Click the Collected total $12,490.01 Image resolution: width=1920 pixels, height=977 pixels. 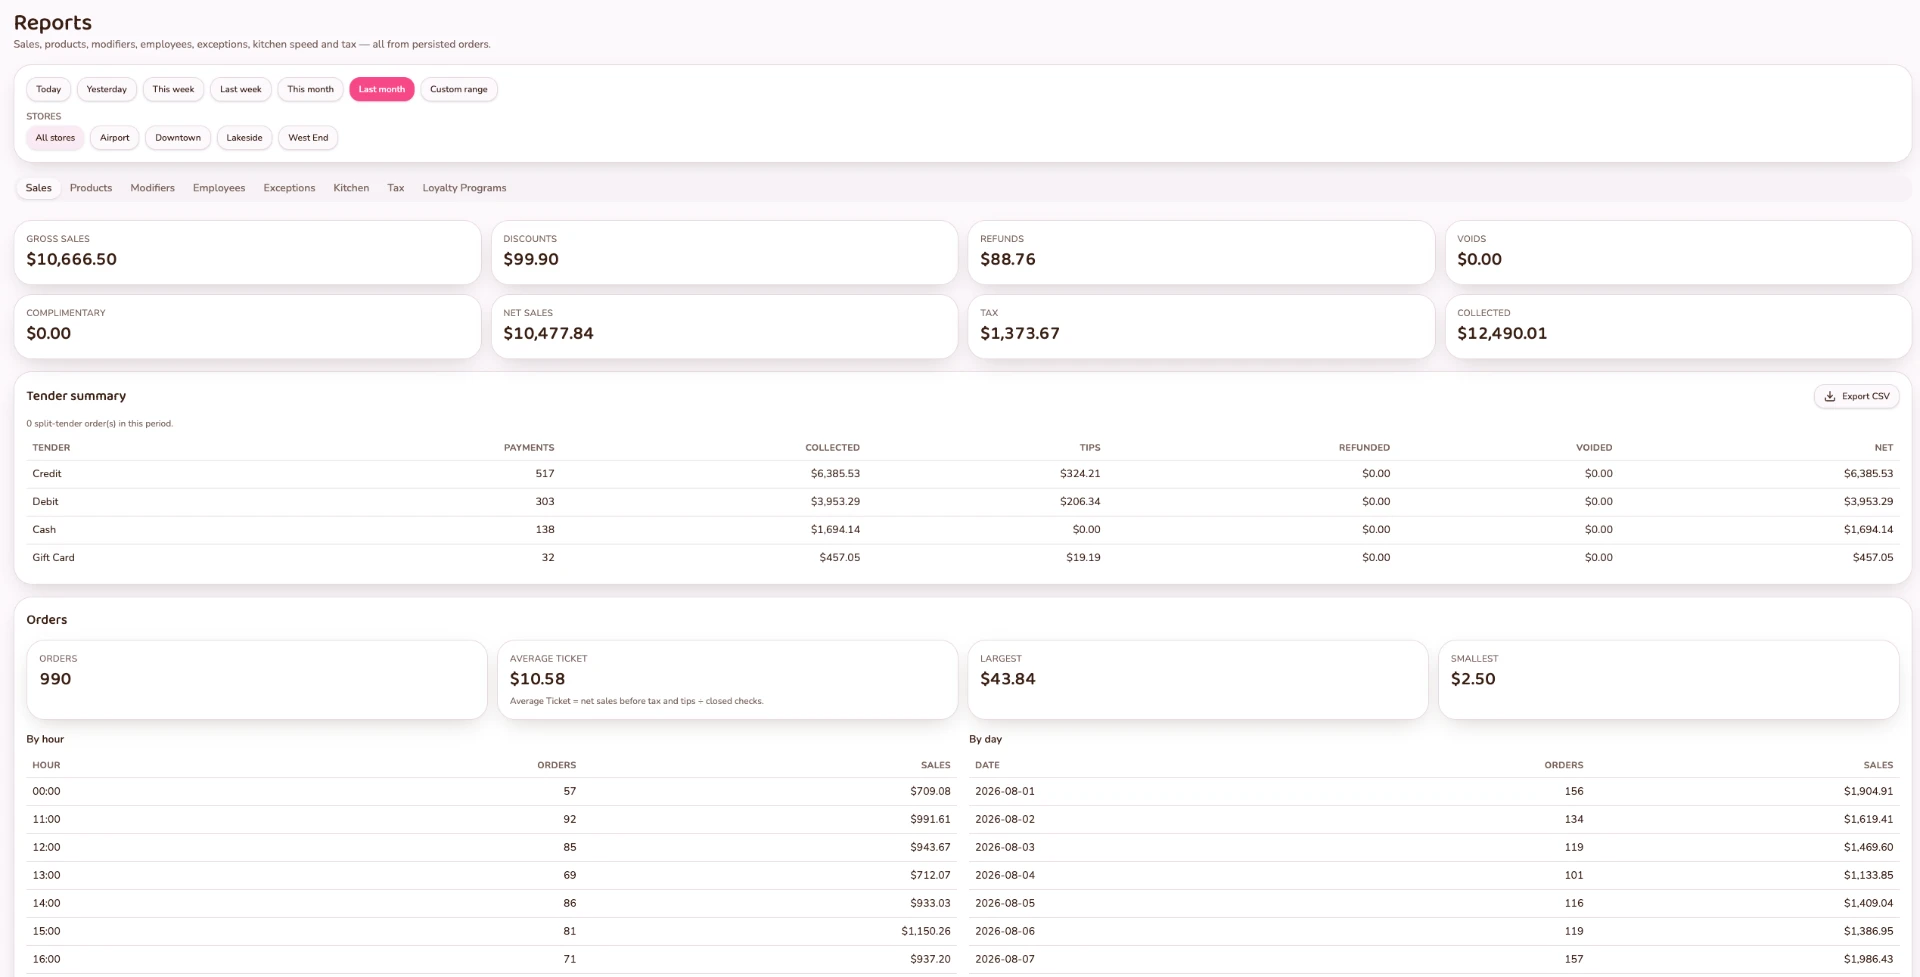[x=1502, y=334]
